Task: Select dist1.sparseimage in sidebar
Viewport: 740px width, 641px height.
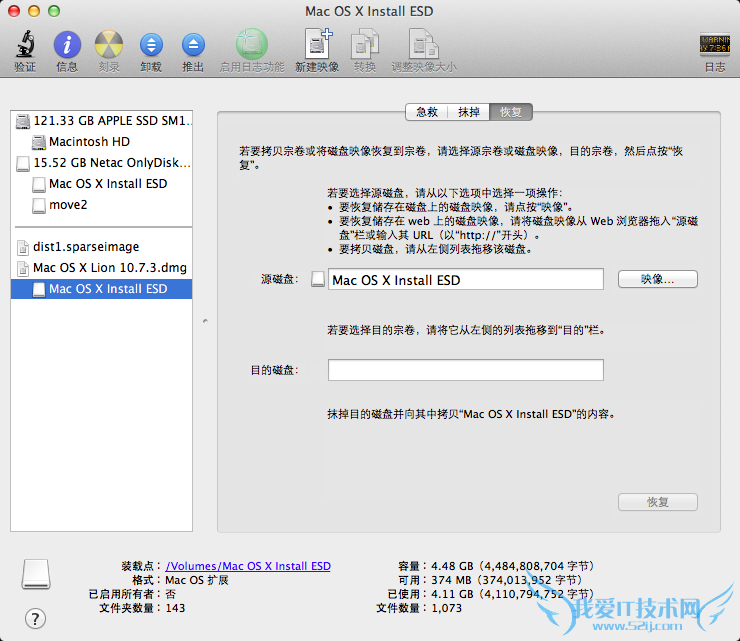Action: 101,247
